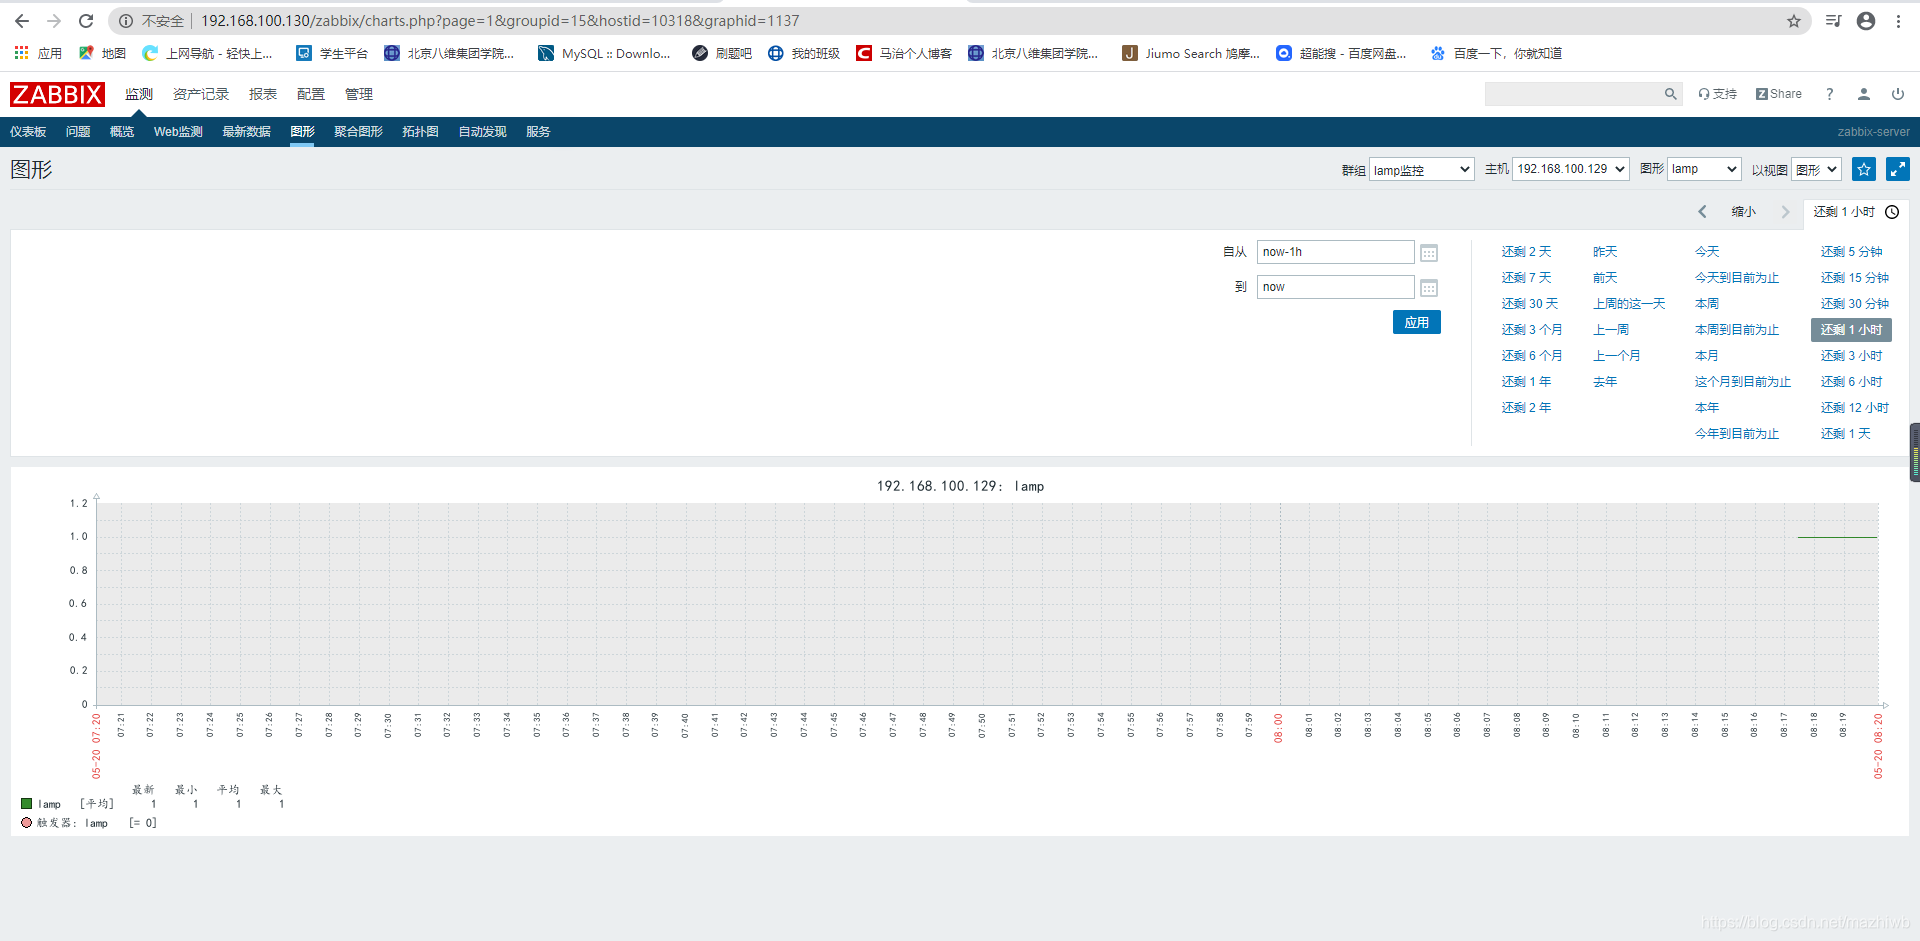Reload the page with the refresh icon
The width and height of the screenshot is (1920, 941).
tap(86, 21)
